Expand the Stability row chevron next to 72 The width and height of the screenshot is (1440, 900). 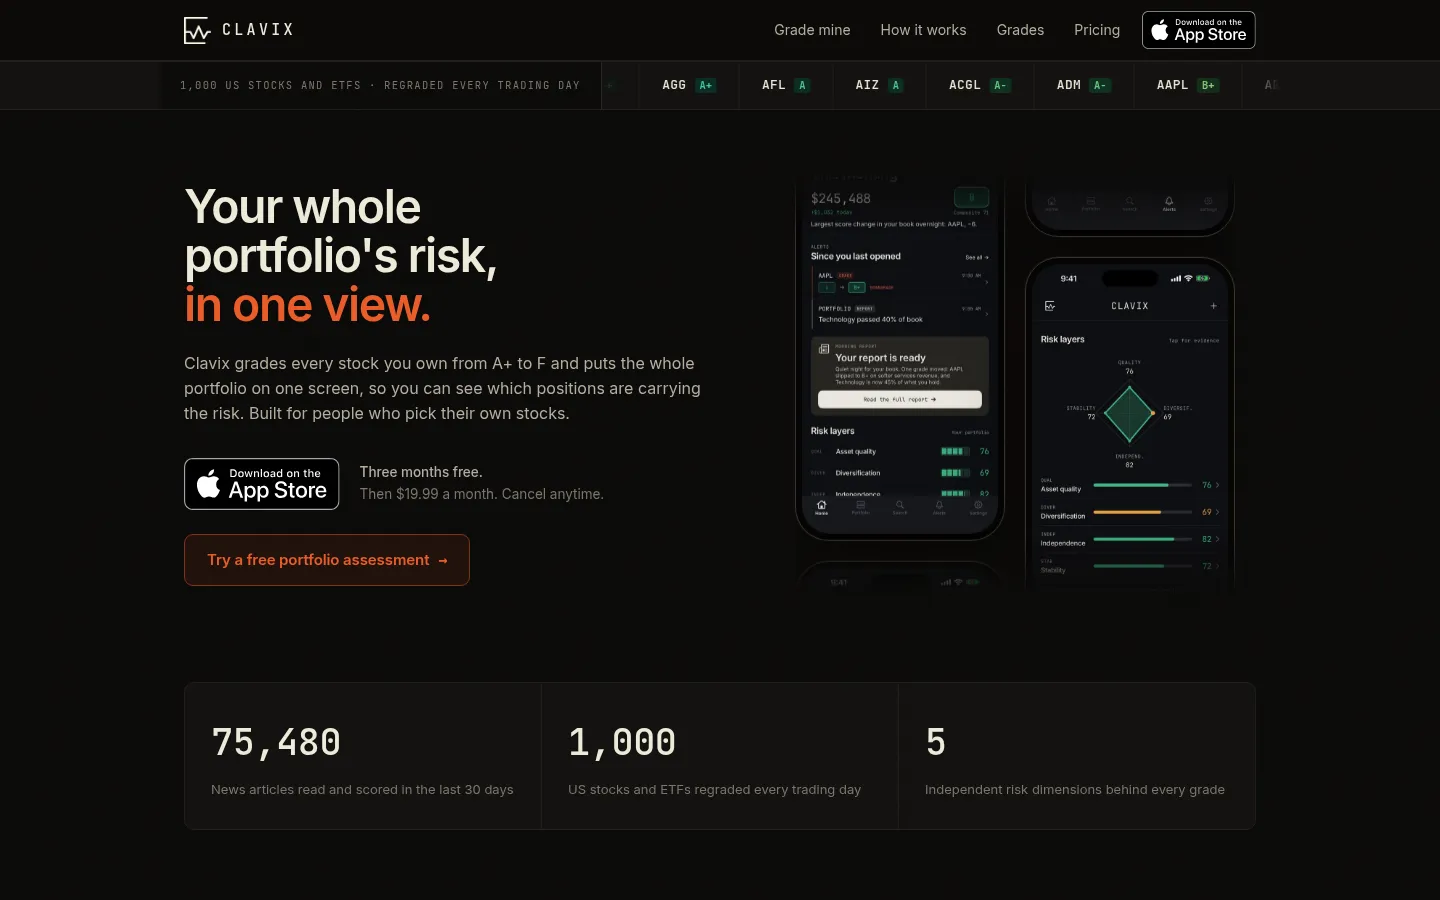point(1217,566)
